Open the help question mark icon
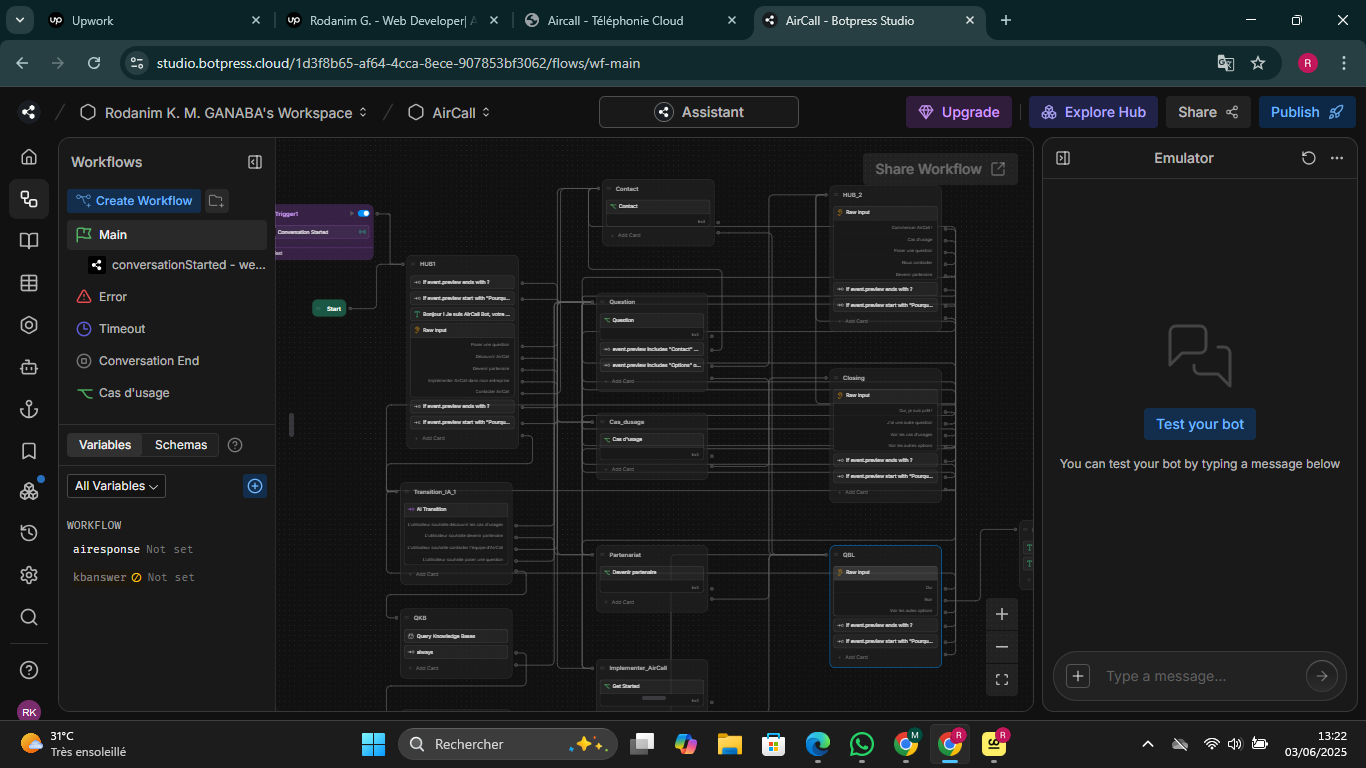This screenshot has height=768, width=1366. click(29, 669)
